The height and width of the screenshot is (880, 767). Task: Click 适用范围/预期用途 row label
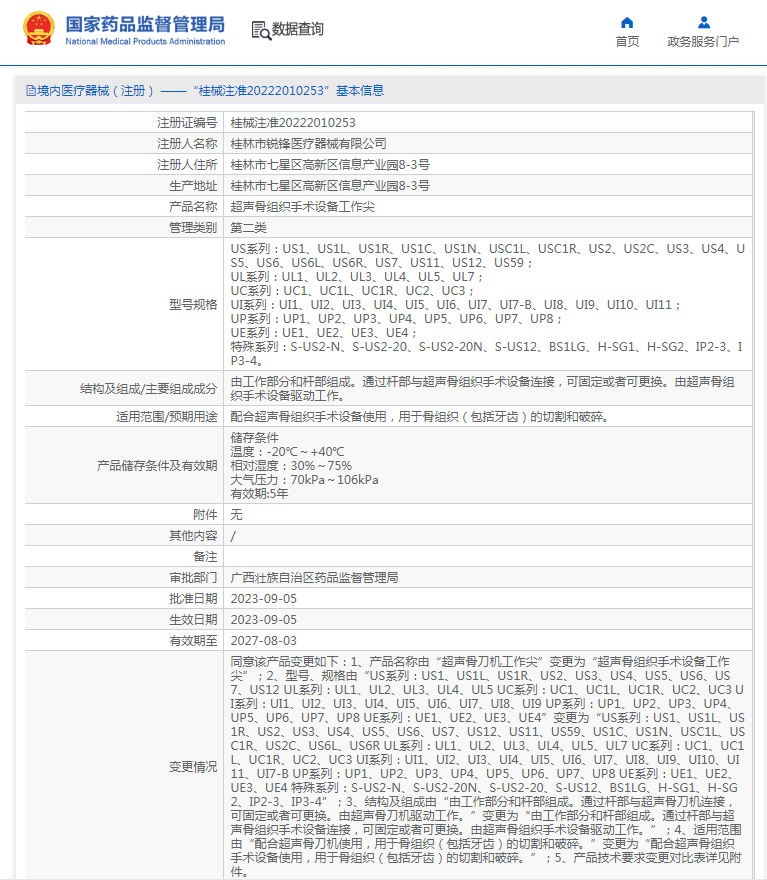click(167, 417)
